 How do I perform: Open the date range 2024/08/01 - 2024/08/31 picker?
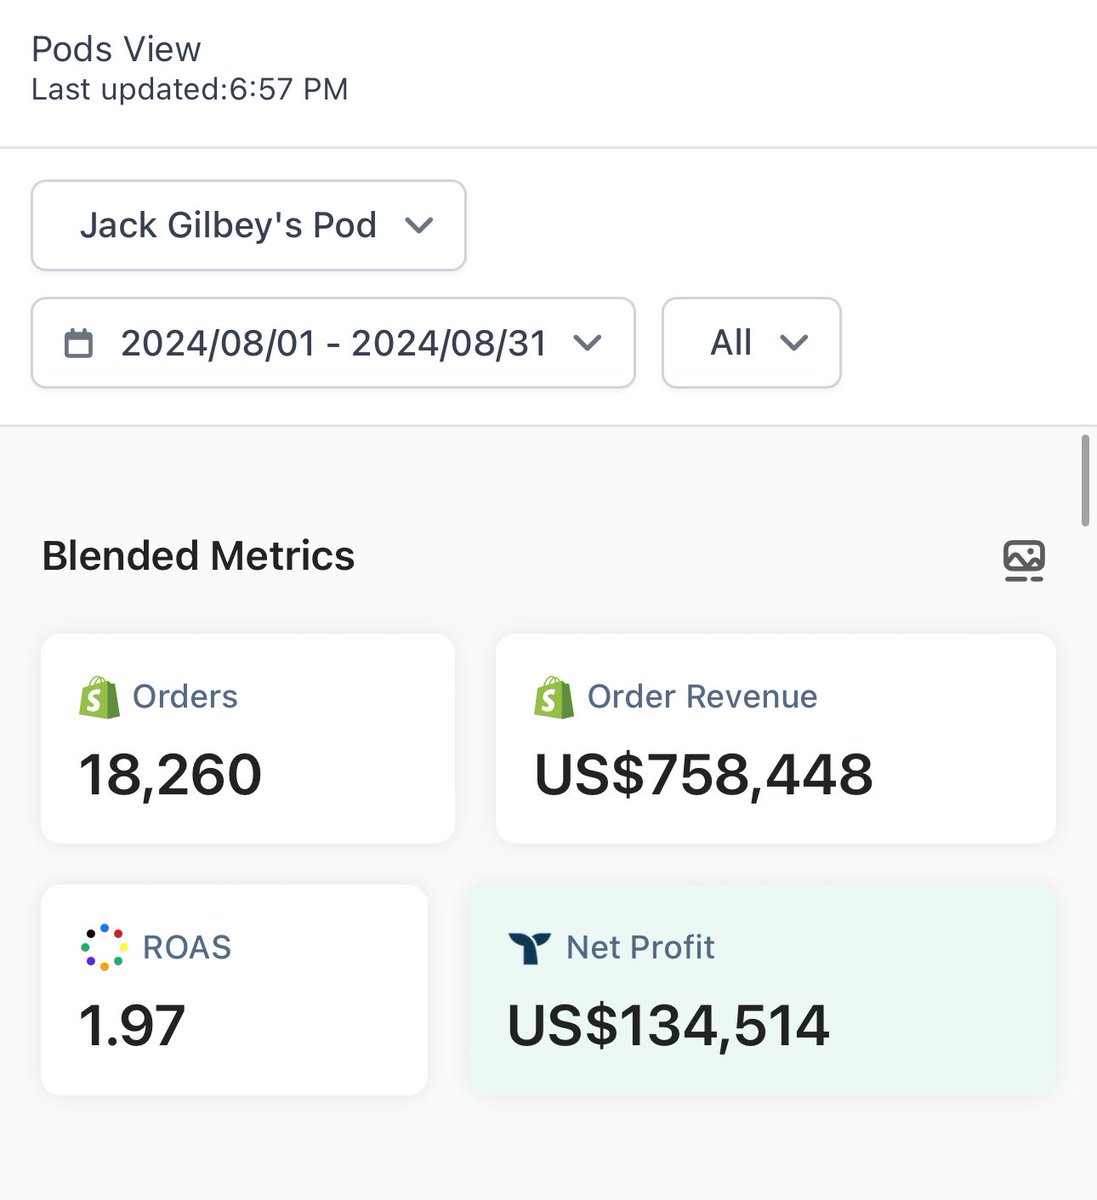click(333, 343)
